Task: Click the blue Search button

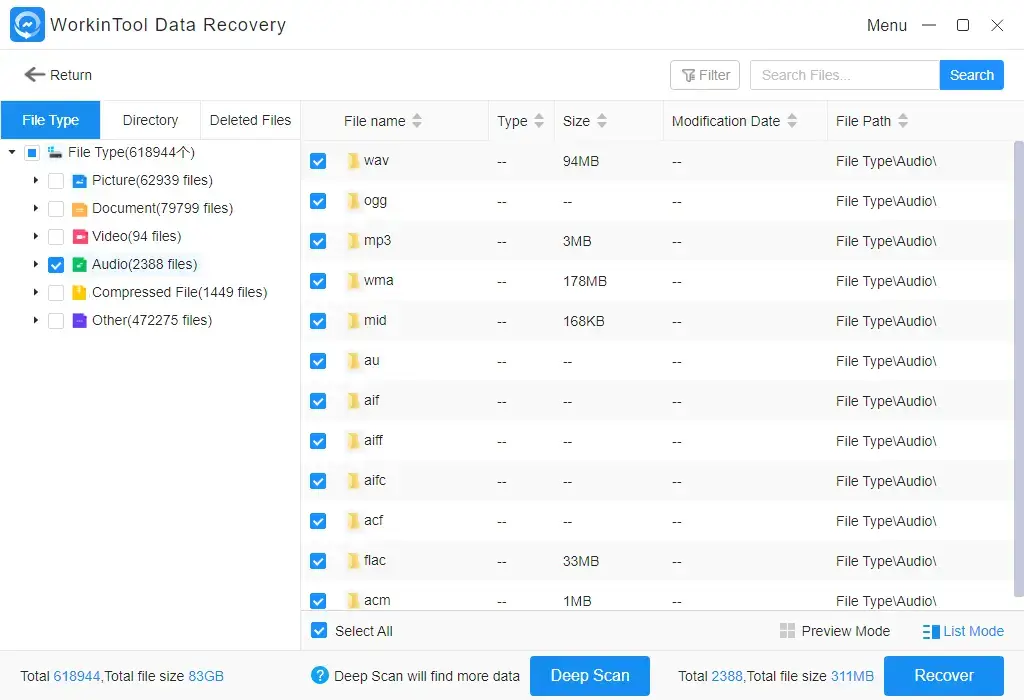Action: [x=971, y=75]
